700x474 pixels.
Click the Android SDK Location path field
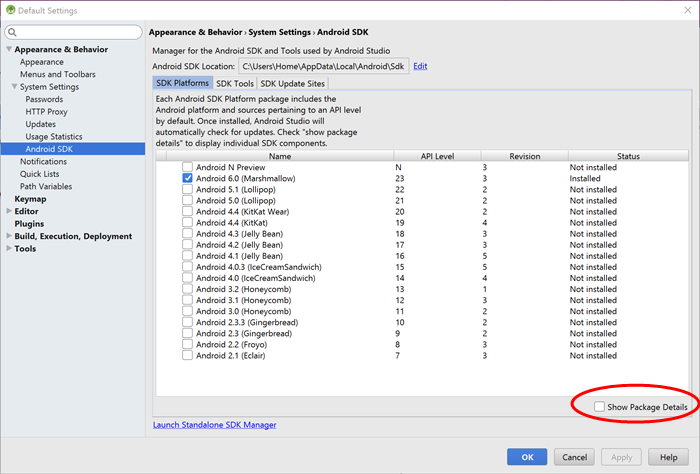point(324,67)
